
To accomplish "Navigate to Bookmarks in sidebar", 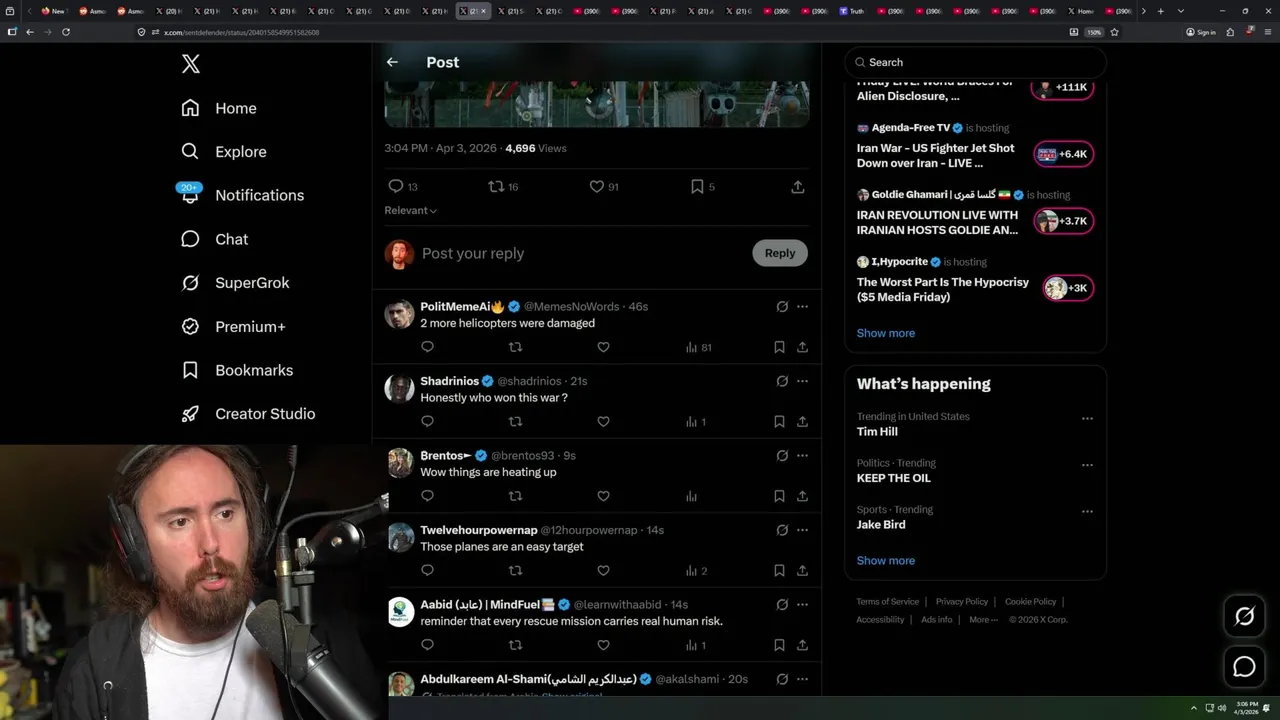I will coord(254,370).
